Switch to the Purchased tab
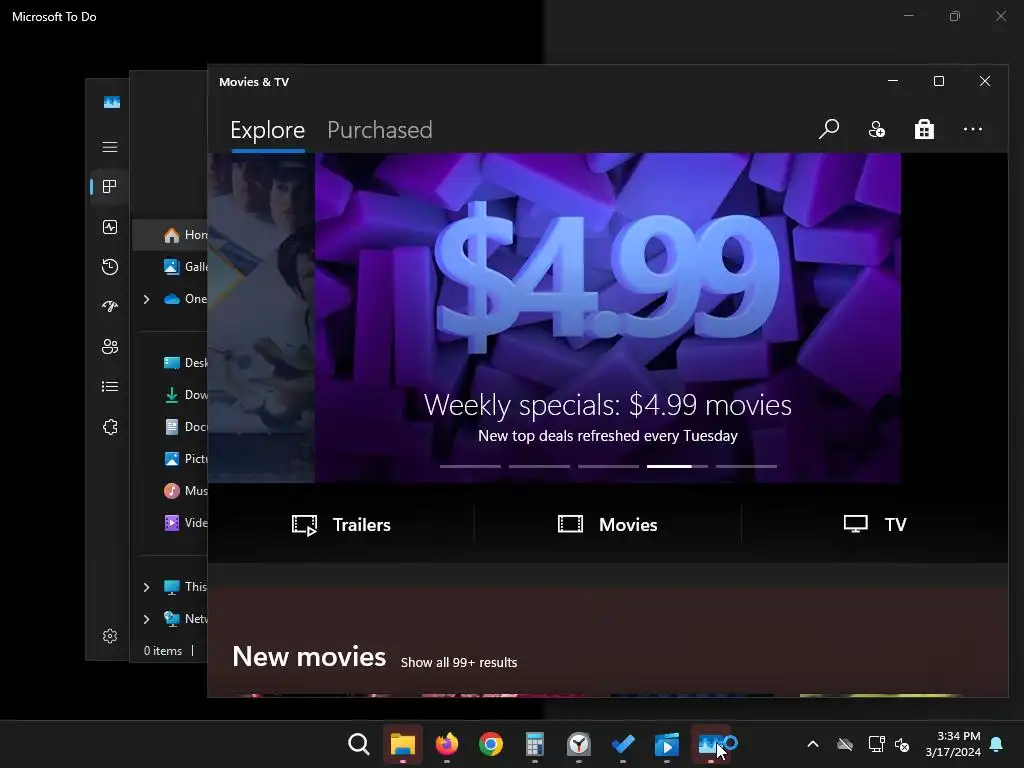This screenshot has height=768, width=1024. 379,130
